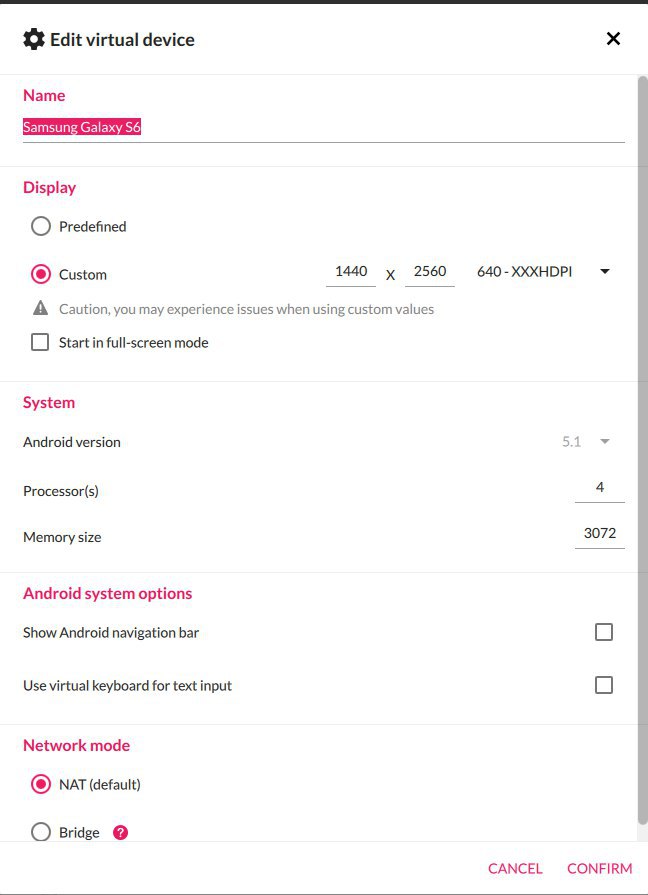Image resolution: width=648 pixels, height=895 pixels.
Task: Tick Use virtual keyboard for text input
Action: click(604, 685)
